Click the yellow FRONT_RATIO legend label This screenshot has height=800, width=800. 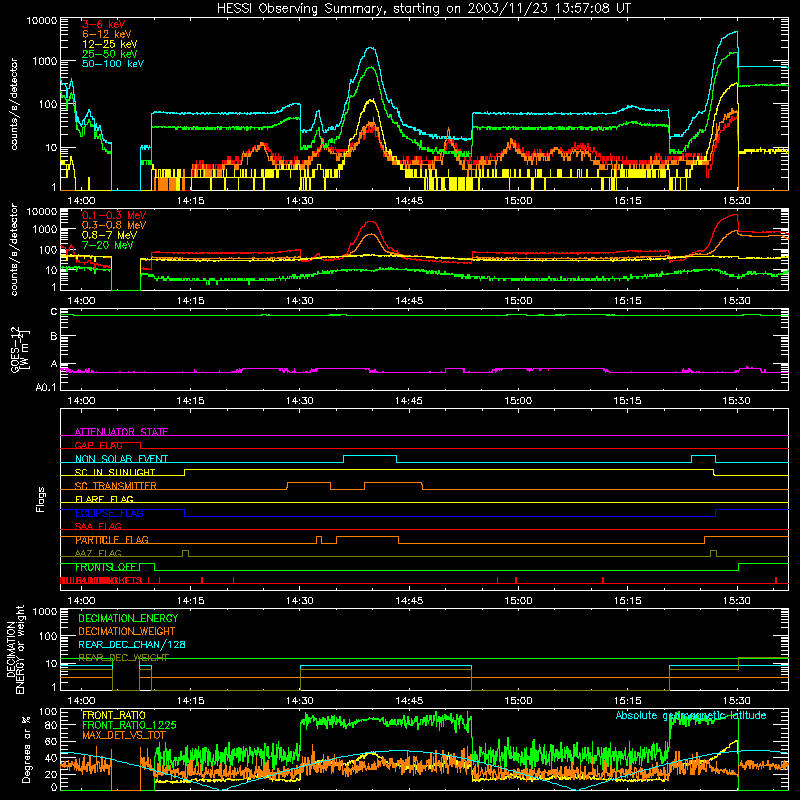(114, 715)
